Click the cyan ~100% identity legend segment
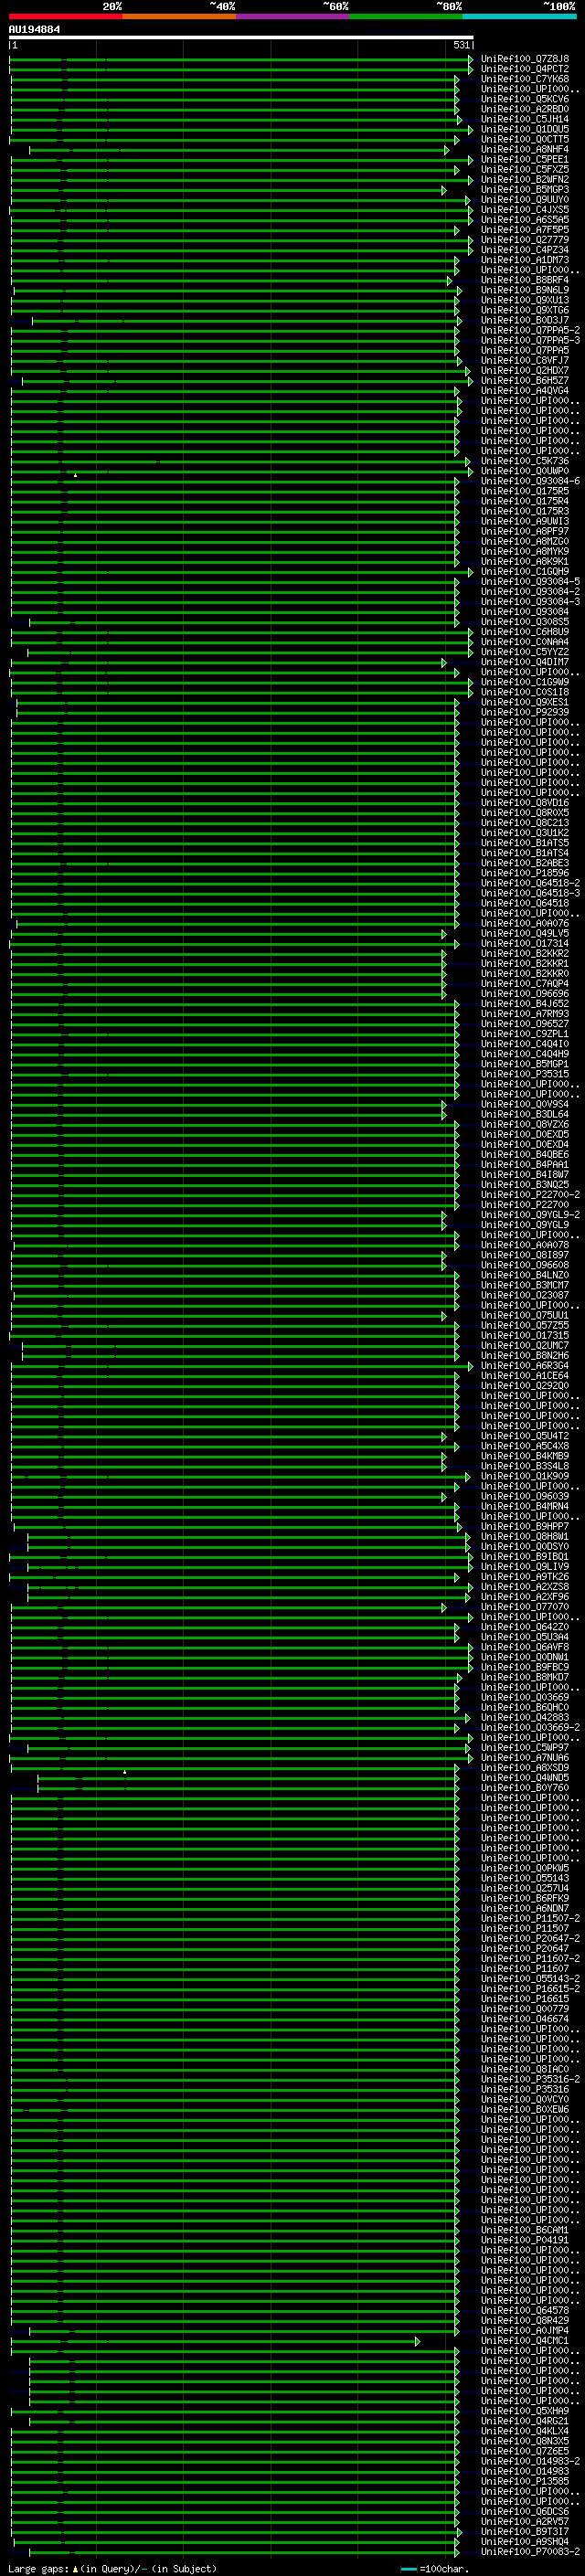The width and height of the screenshot is (585, 2576). pyautogui.click(x=520, y=16)
